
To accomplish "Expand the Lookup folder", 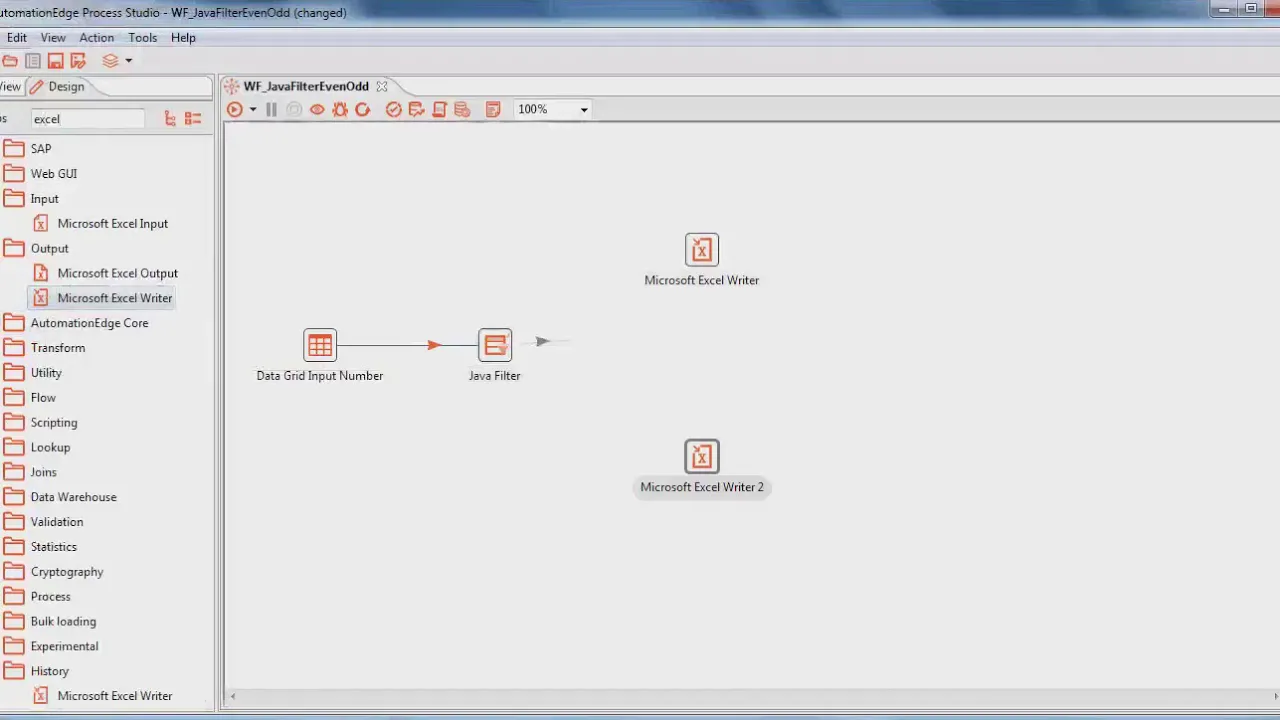I will (37, 447).
